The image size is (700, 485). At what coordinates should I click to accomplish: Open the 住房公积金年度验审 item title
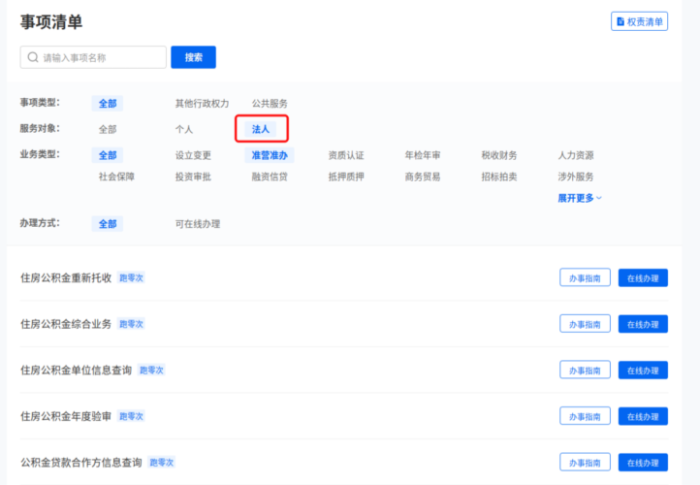pos(66,416)
